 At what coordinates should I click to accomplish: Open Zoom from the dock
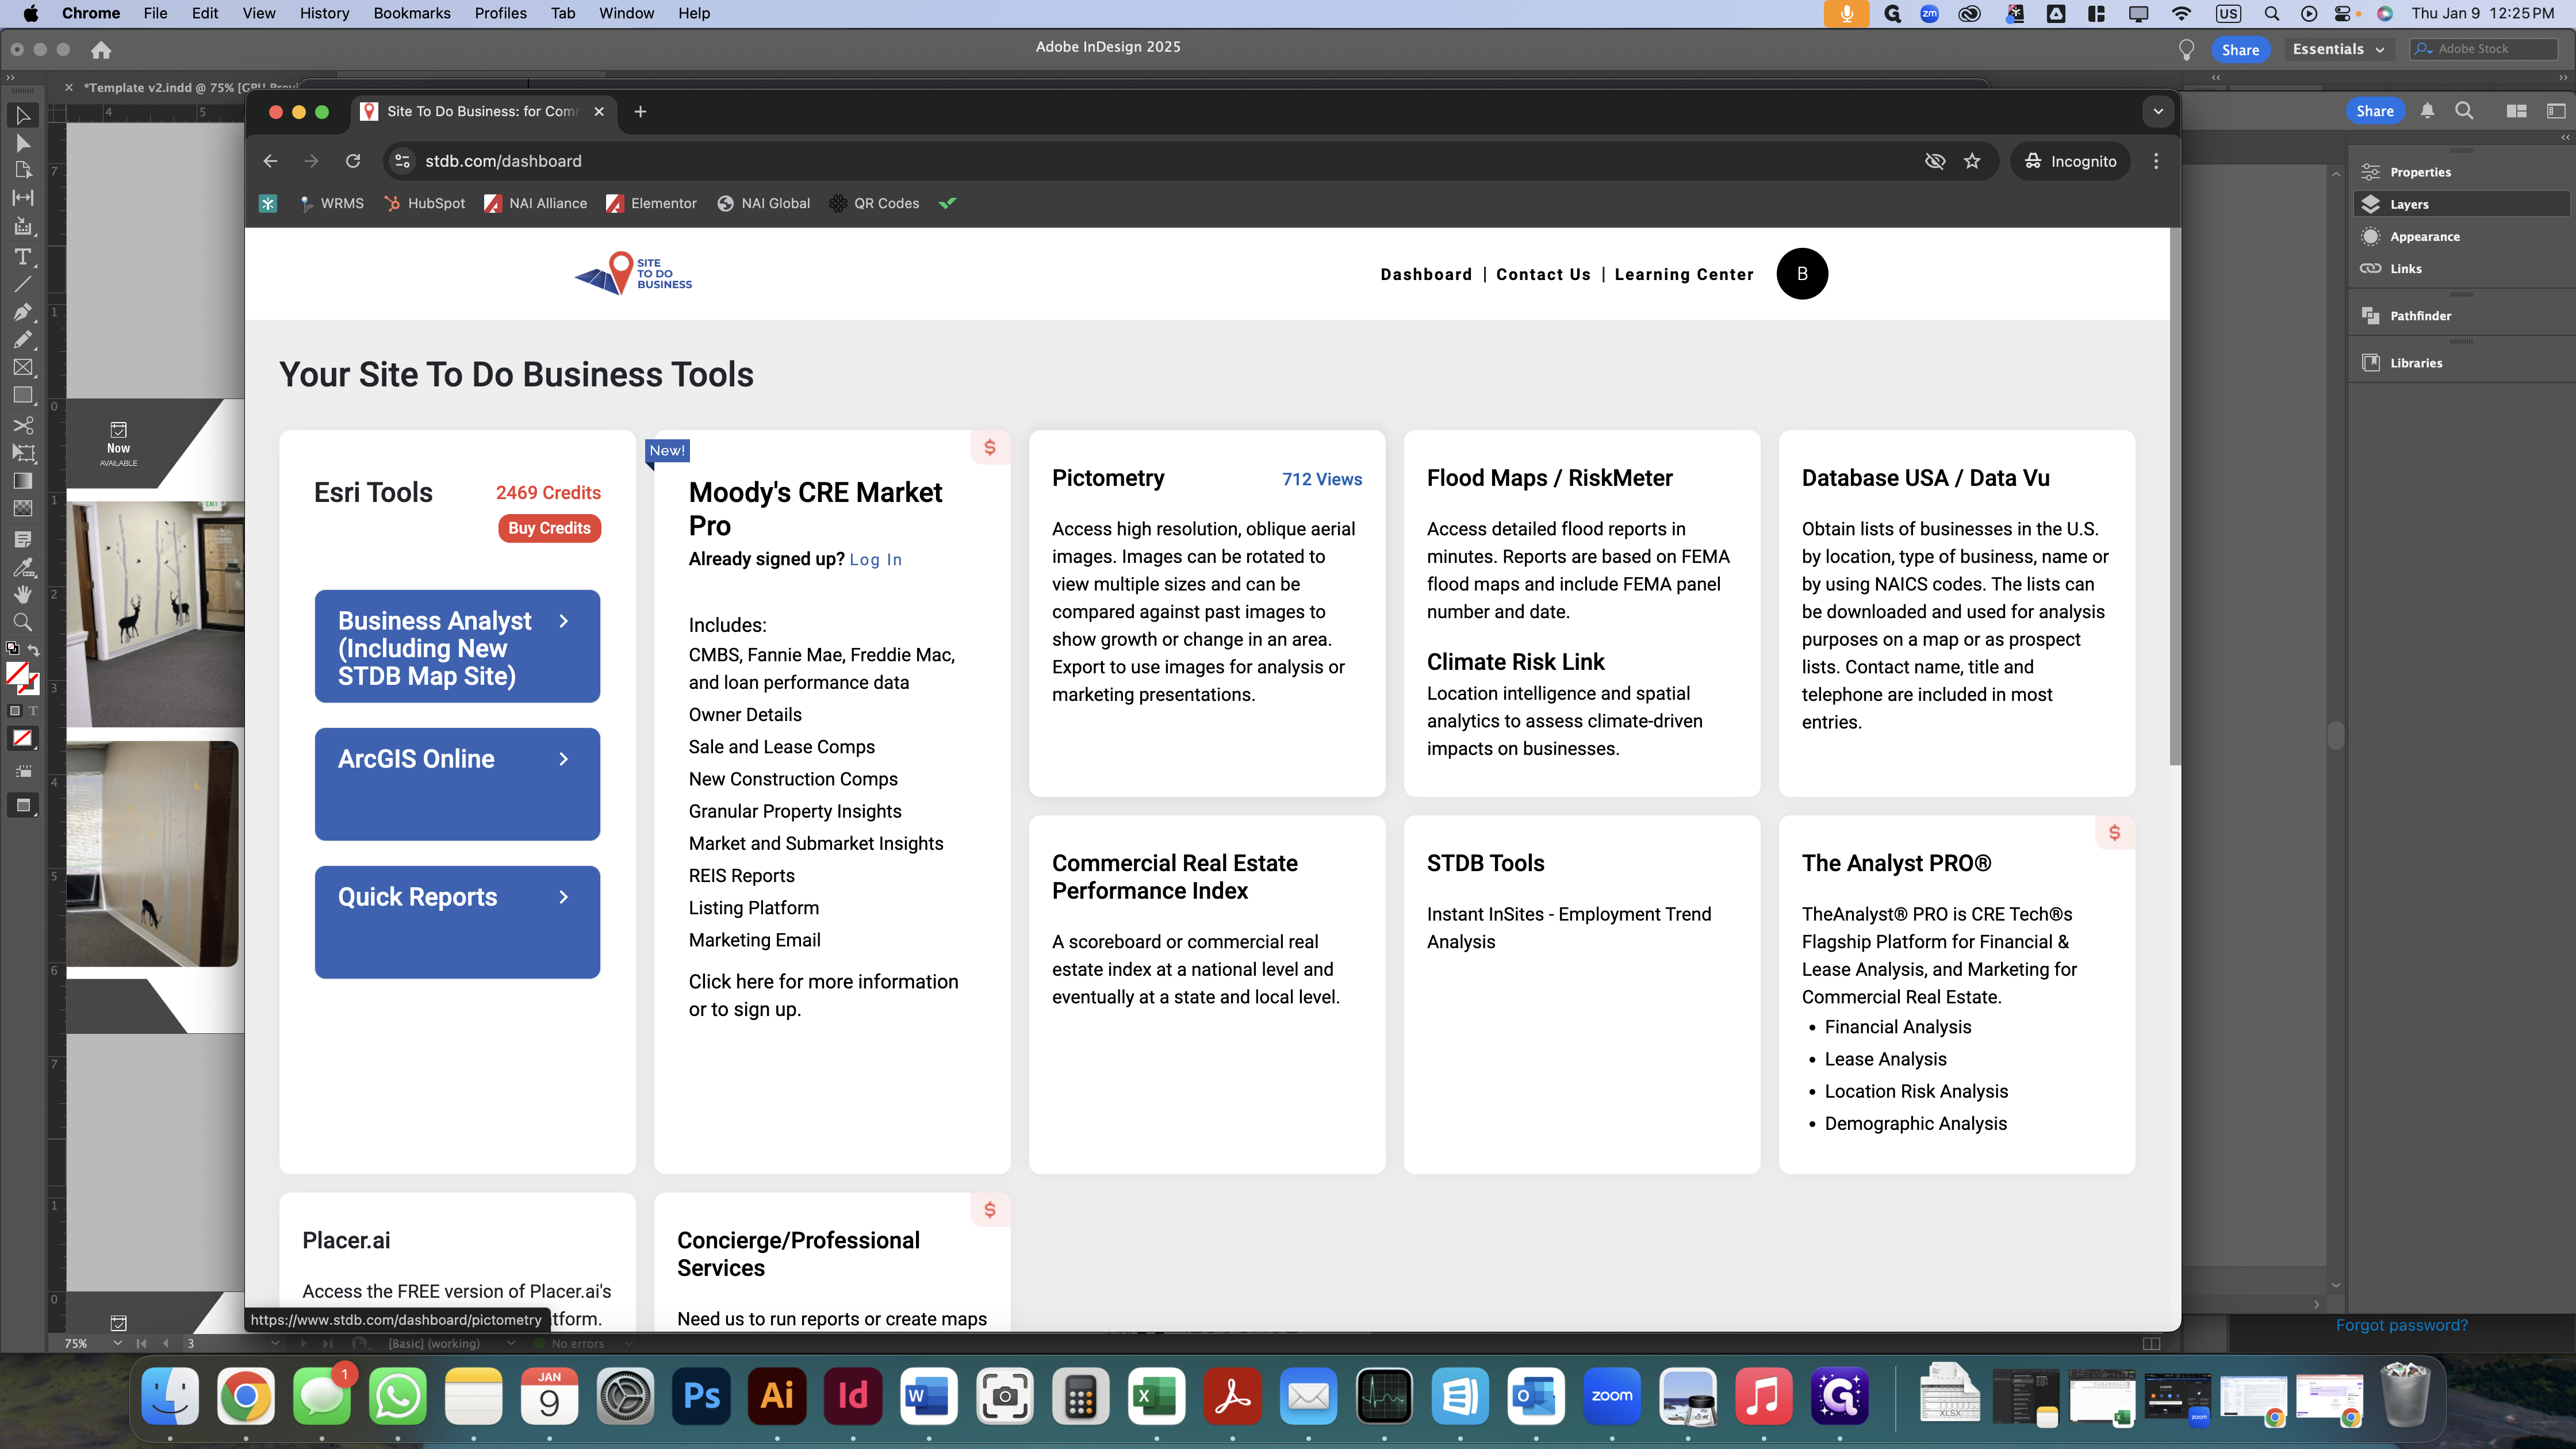[1612, 1396]
